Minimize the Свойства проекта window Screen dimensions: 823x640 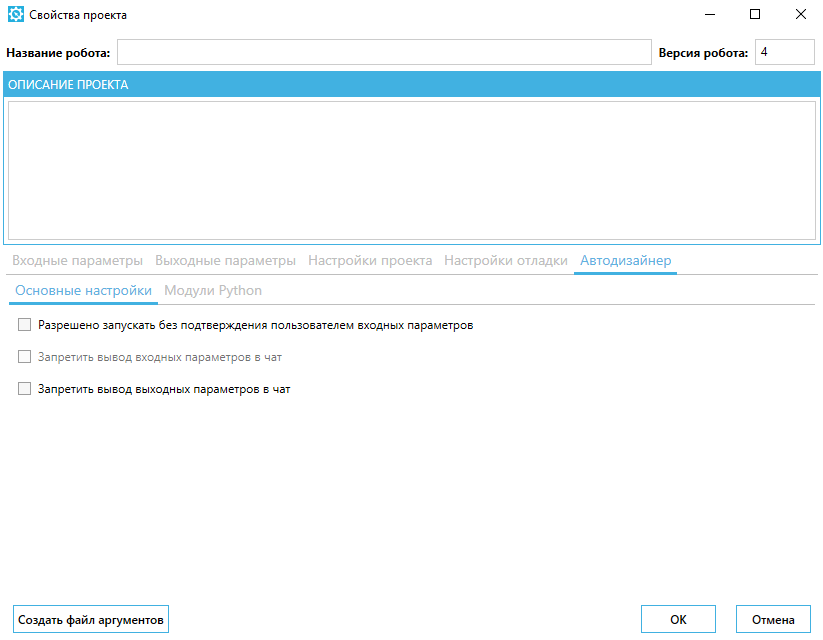coord(710,14)
